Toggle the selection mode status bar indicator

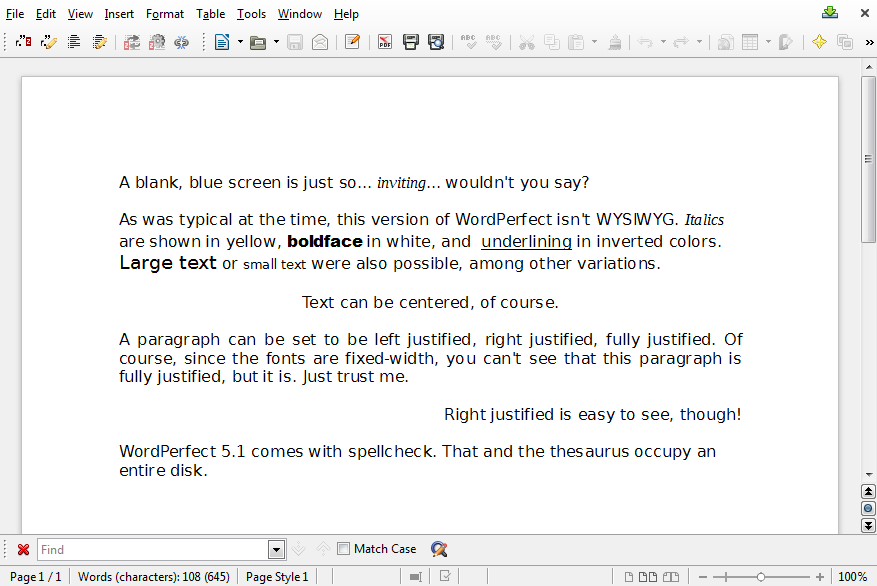[x=416, y=576]
